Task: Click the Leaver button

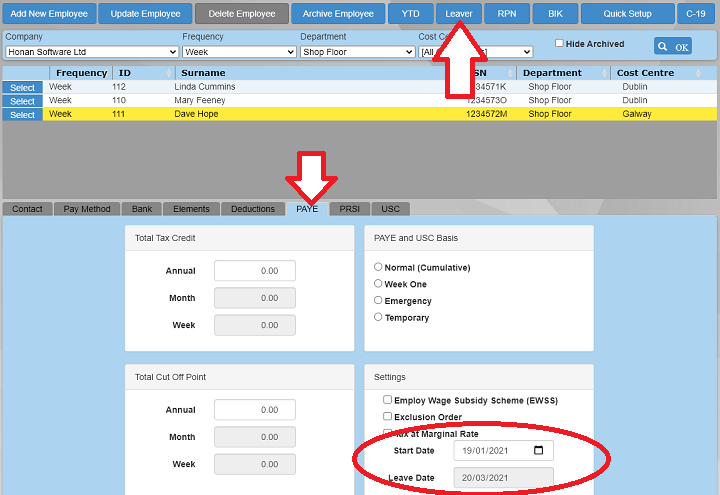Action: (459, 14)
